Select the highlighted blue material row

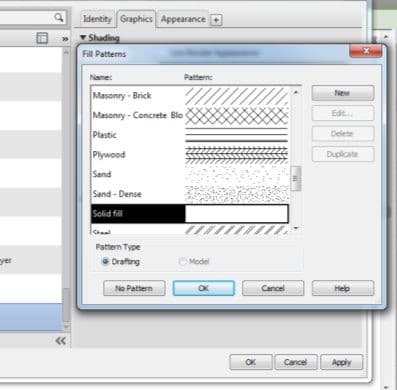click(x=31, y=317)
